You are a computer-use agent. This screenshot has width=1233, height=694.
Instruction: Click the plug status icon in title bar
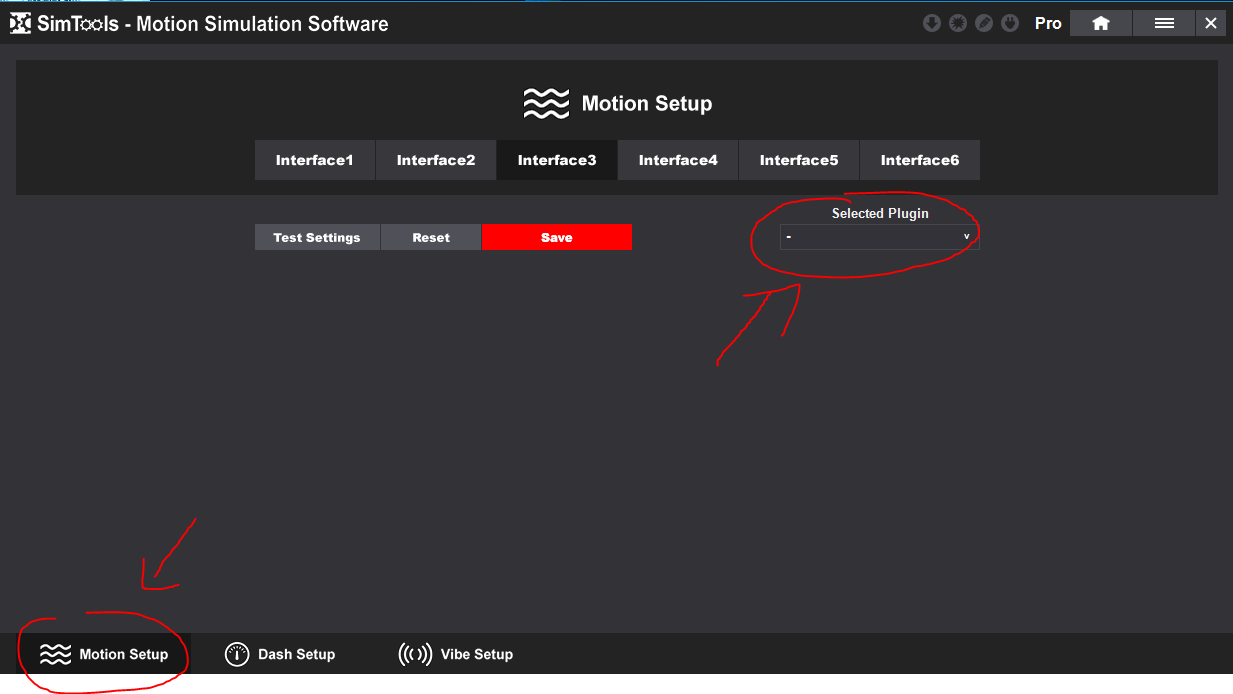[1010, 23]
